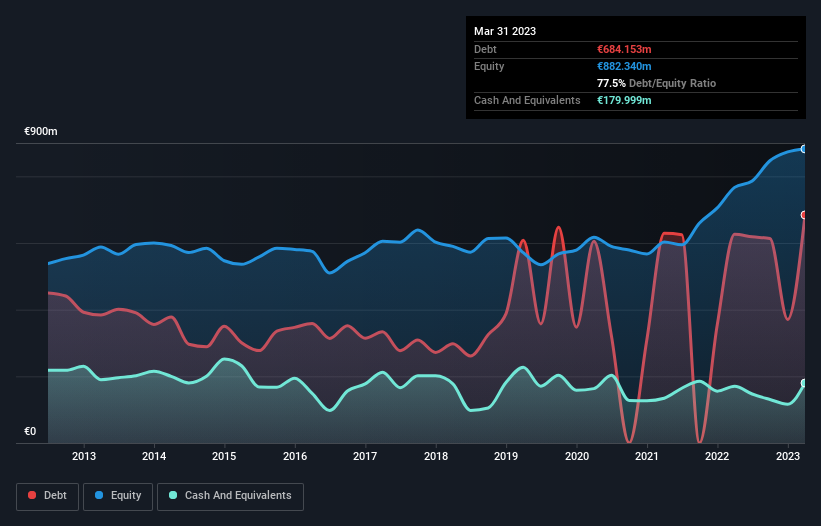Click the Debt value €684.153m in tooltip
Viewport: 821px width, 526px height.
click(624, 49)
